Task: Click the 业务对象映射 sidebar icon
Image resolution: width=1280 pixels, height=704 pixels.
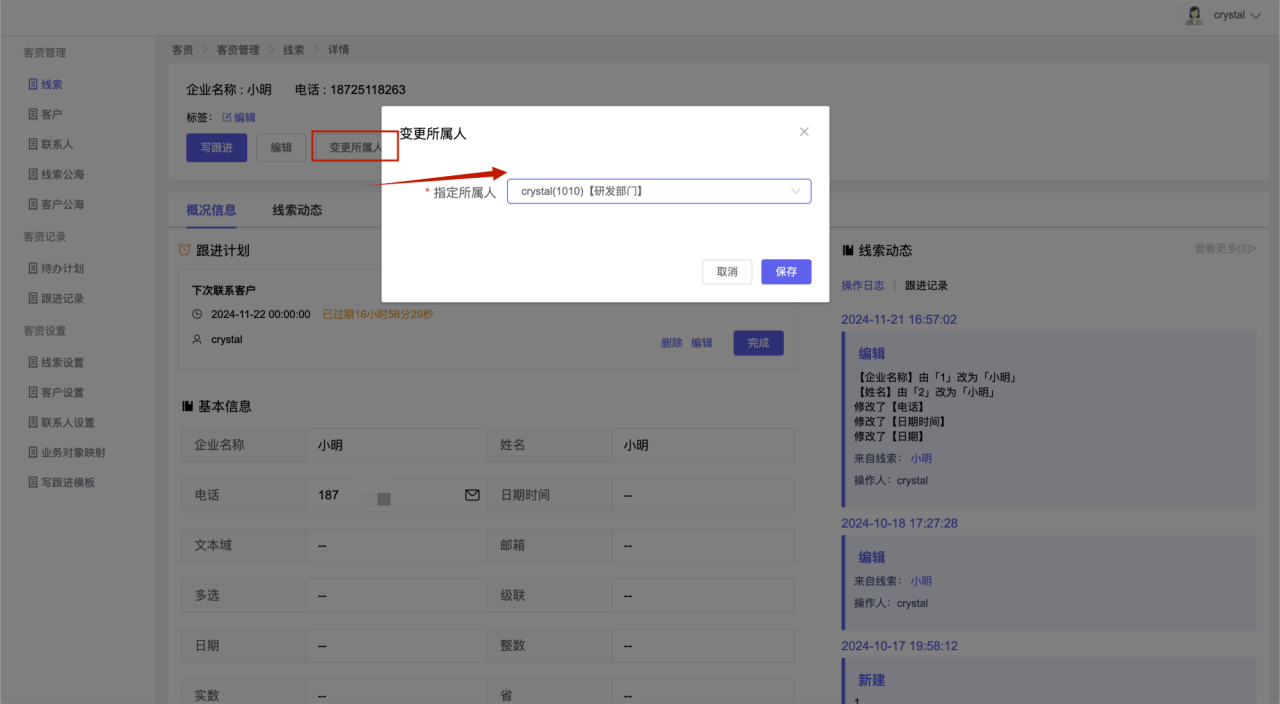Action: [x=33, y=452]
